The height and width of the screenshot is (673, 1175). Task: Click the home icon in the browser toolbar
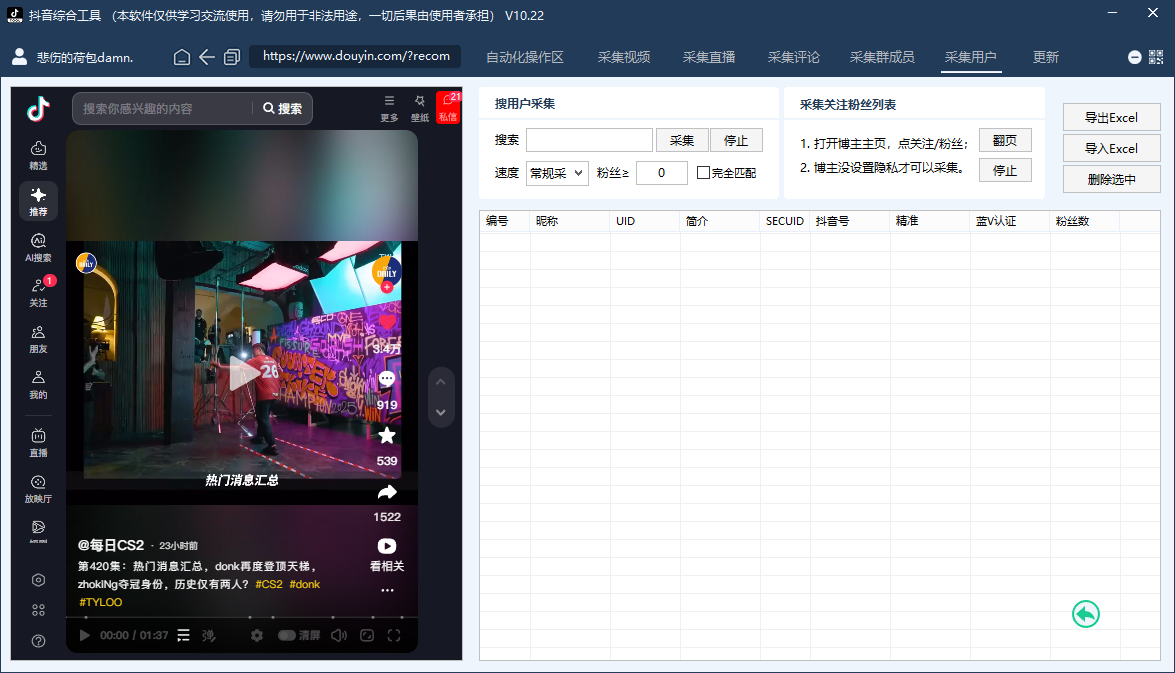181,57
